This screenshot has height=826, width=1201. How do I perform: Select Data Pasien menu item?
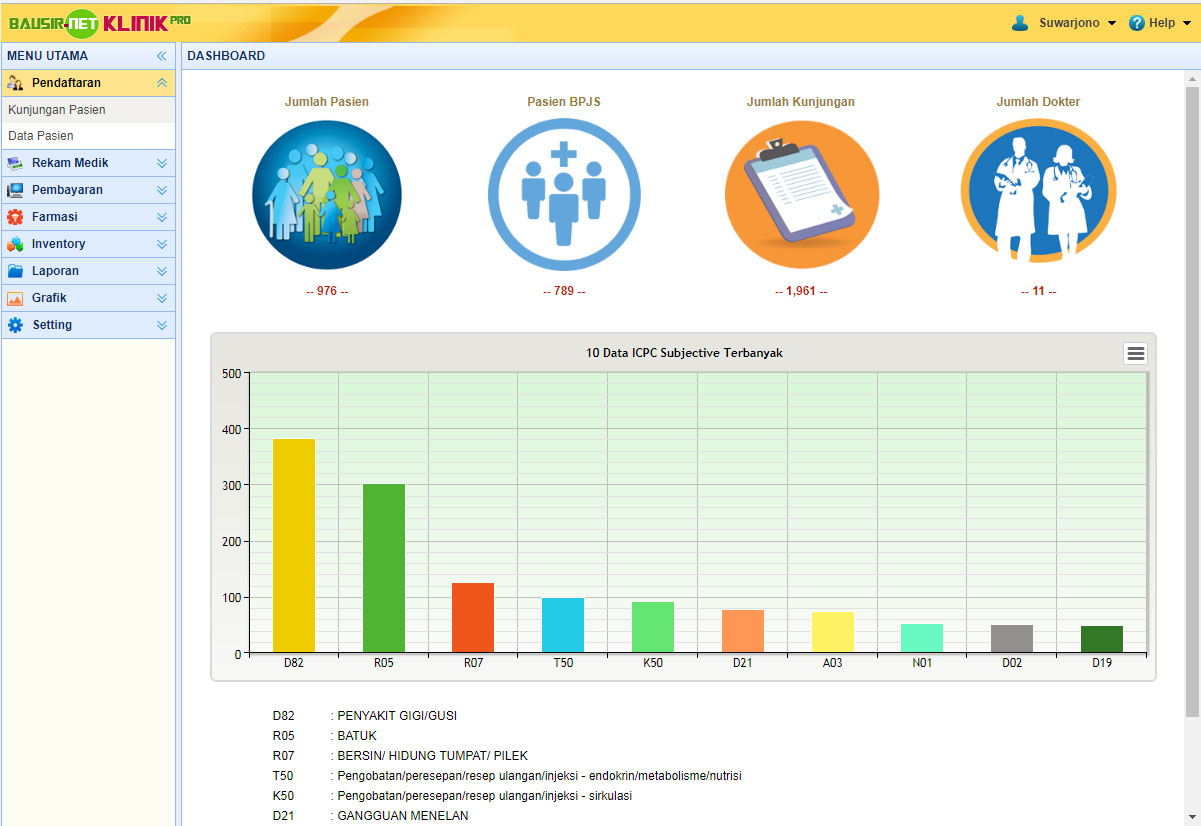[x=41, y=136]
